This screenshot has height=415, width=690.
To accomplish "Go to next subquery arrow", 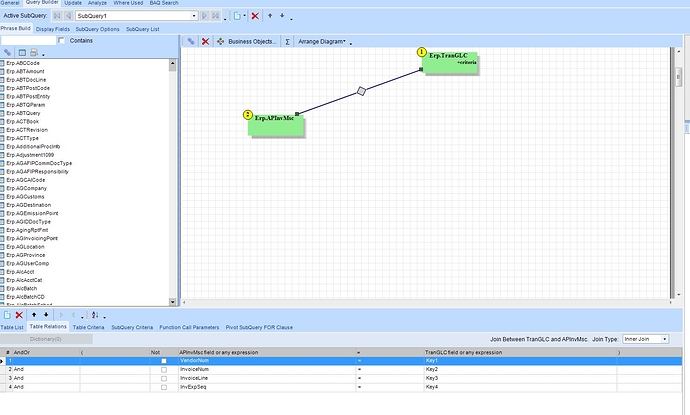I will 204,16.
